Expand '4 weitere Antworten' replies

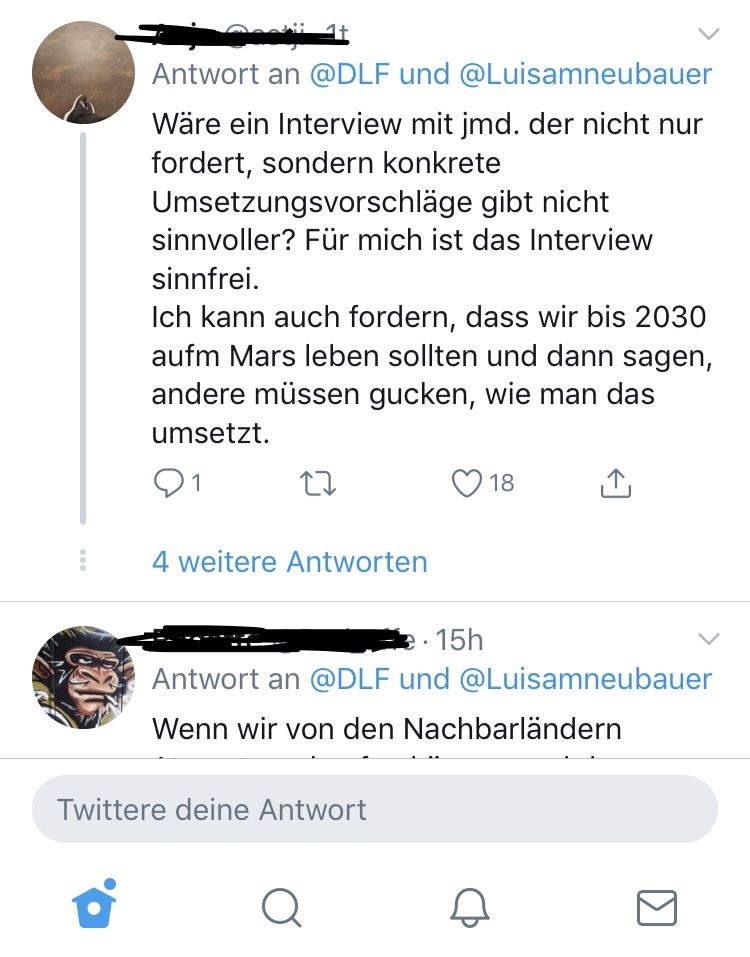289,562
